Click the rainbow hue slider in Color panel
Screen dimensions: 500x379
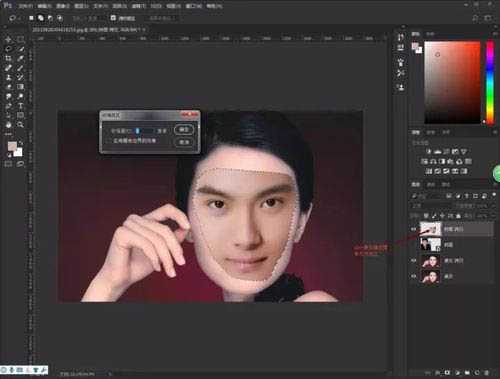[x=490, y=83]
